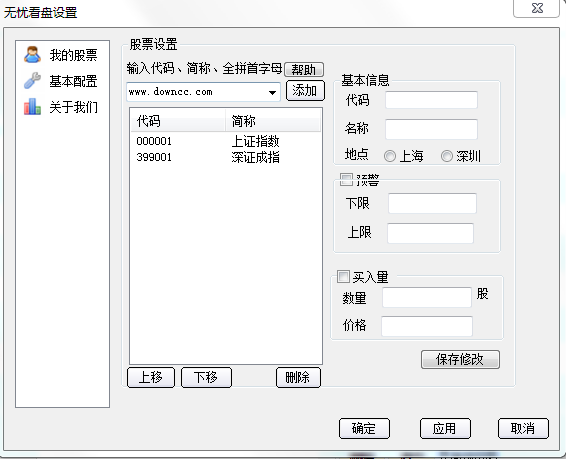Delete the stock with 删除
Image resolution: width=566 pixels, height=459 pixels.
(x=298, y=377)
